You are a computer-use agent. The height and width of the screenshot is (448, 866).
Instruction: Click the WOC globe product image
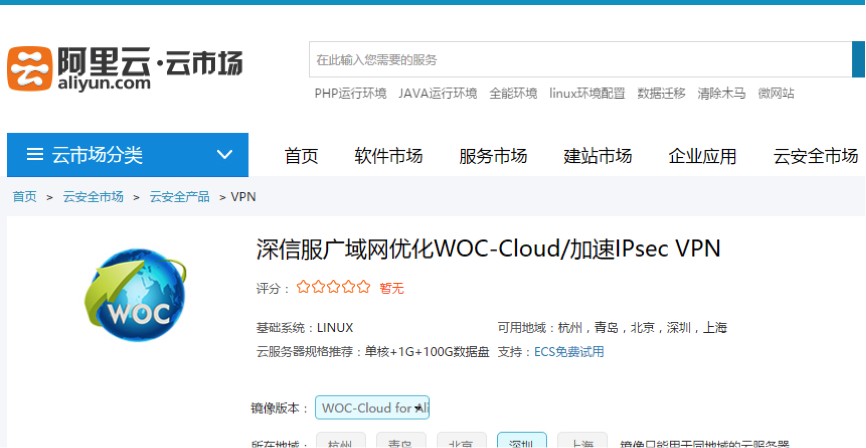coord(136,294)
